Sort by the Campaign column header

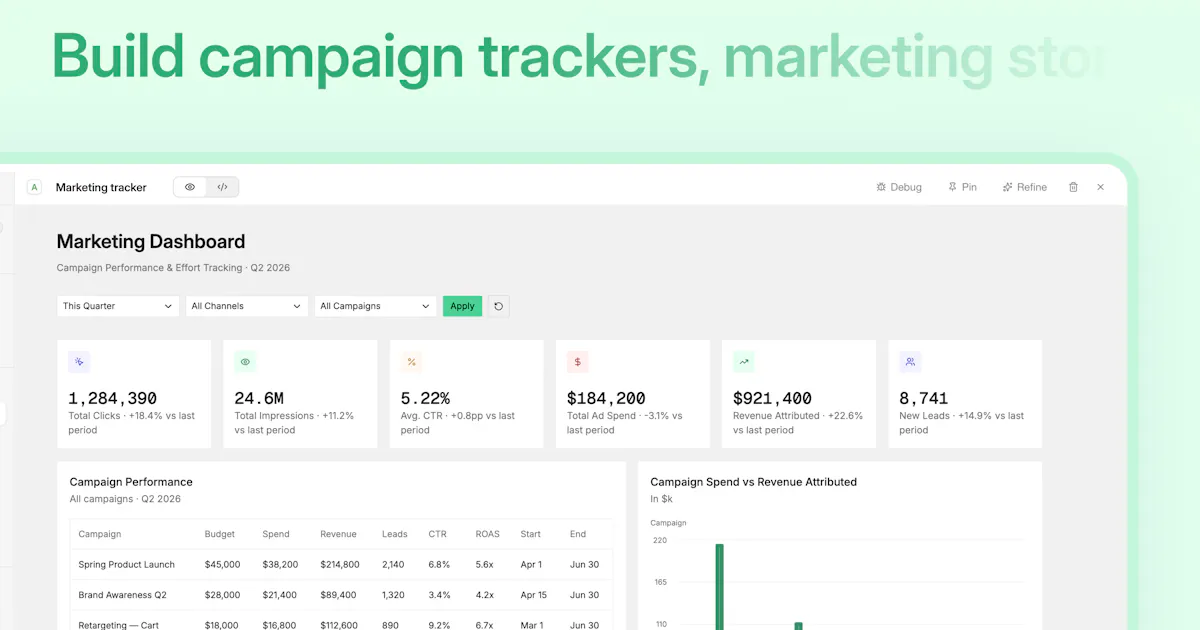tap(100, 534)
